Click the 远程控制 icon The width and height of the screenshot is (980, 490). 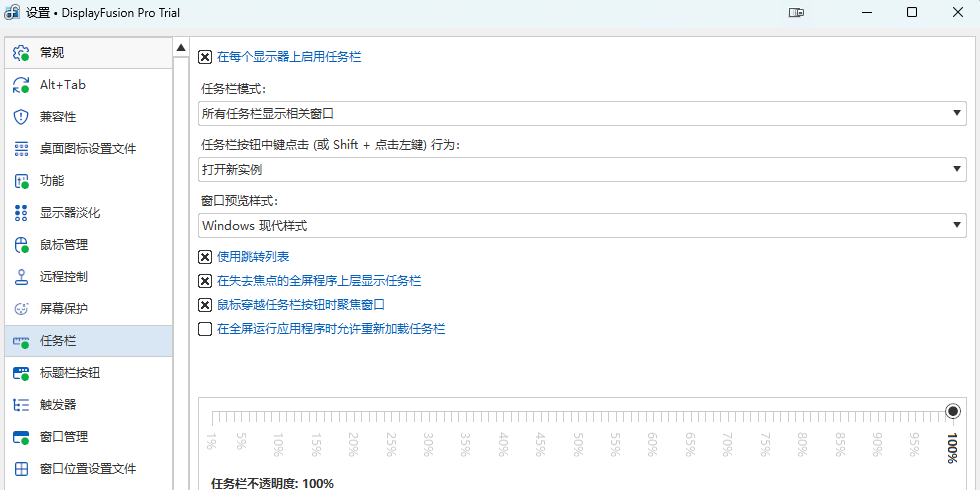tap(21, 277)
